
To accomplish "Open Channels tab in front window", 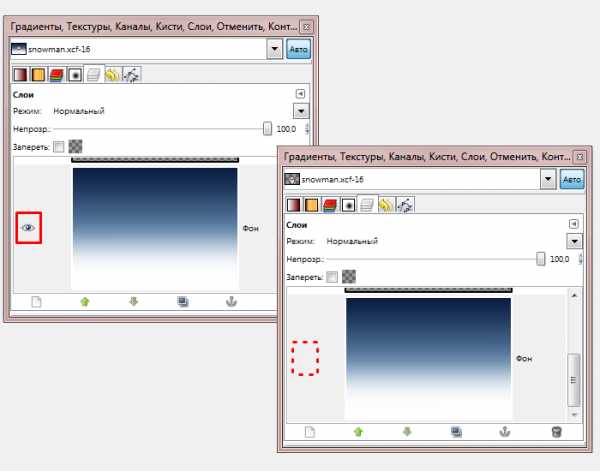I will coord(330,205).
